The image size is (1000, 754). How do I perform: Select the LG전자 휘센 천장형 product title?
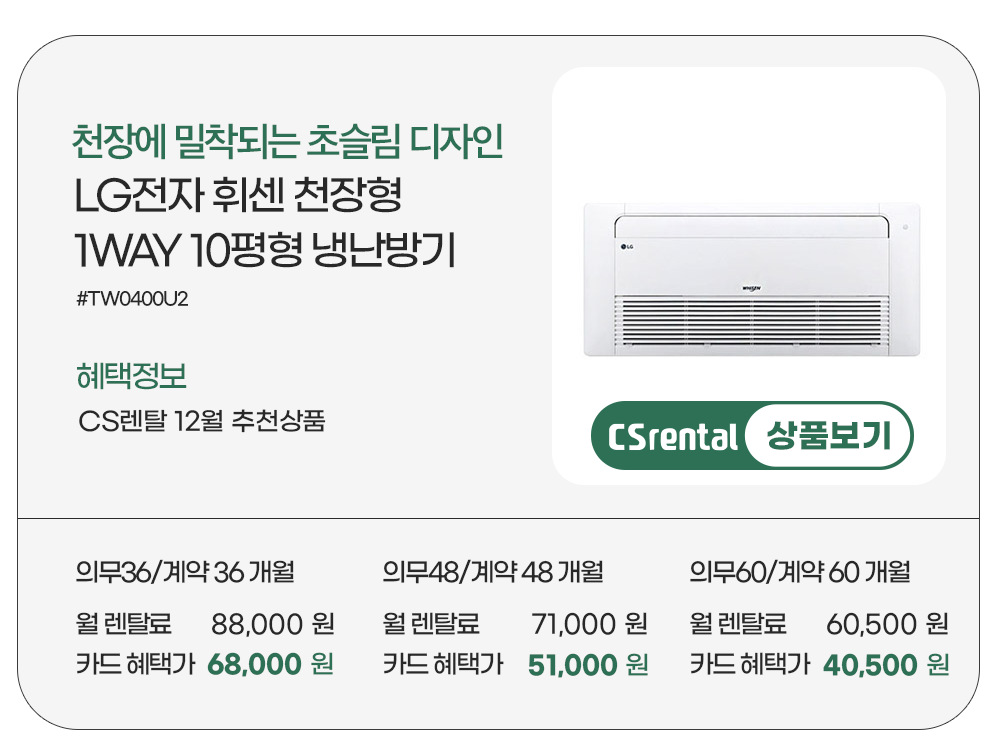click(238, 196)
